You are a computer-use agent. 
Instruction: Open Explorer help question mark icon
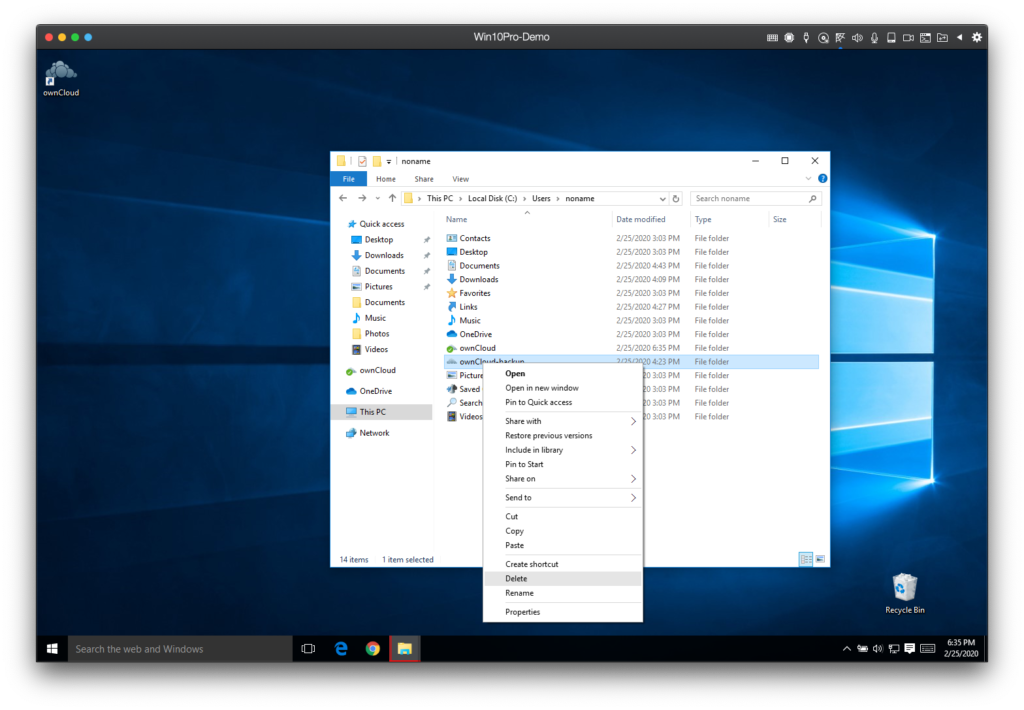(823, 178)
